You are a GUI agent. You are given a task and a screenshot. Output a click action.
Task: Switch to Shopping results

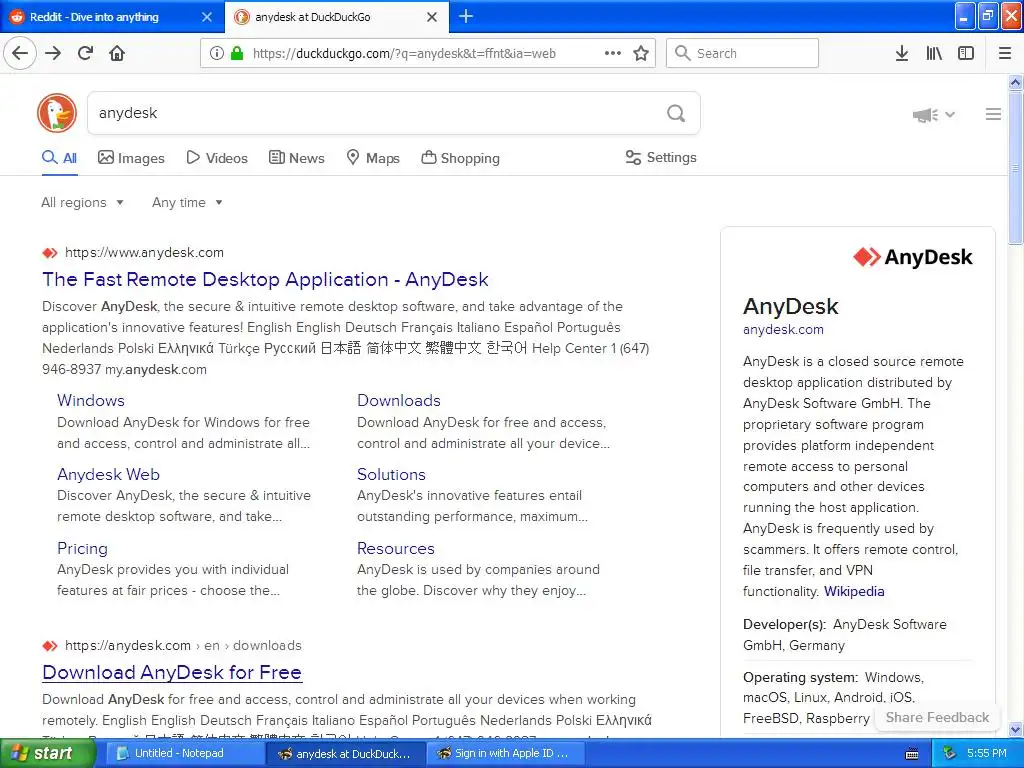pos(460,158)
